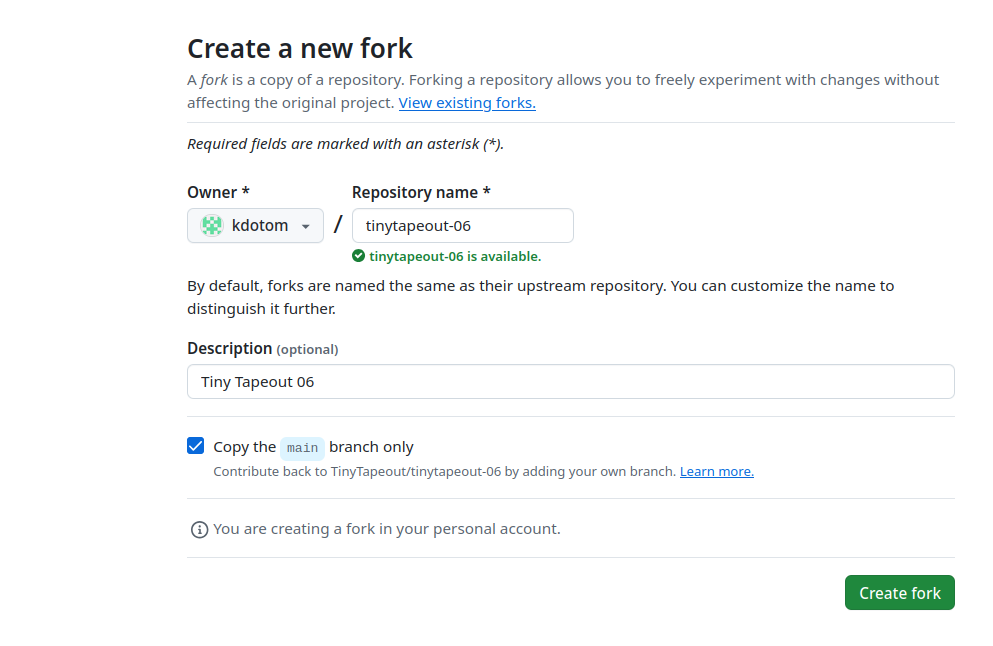Click the "tinytapeout-06 is available" message
993x646 pixels.
pyautogui.click(x=455, y=257)
